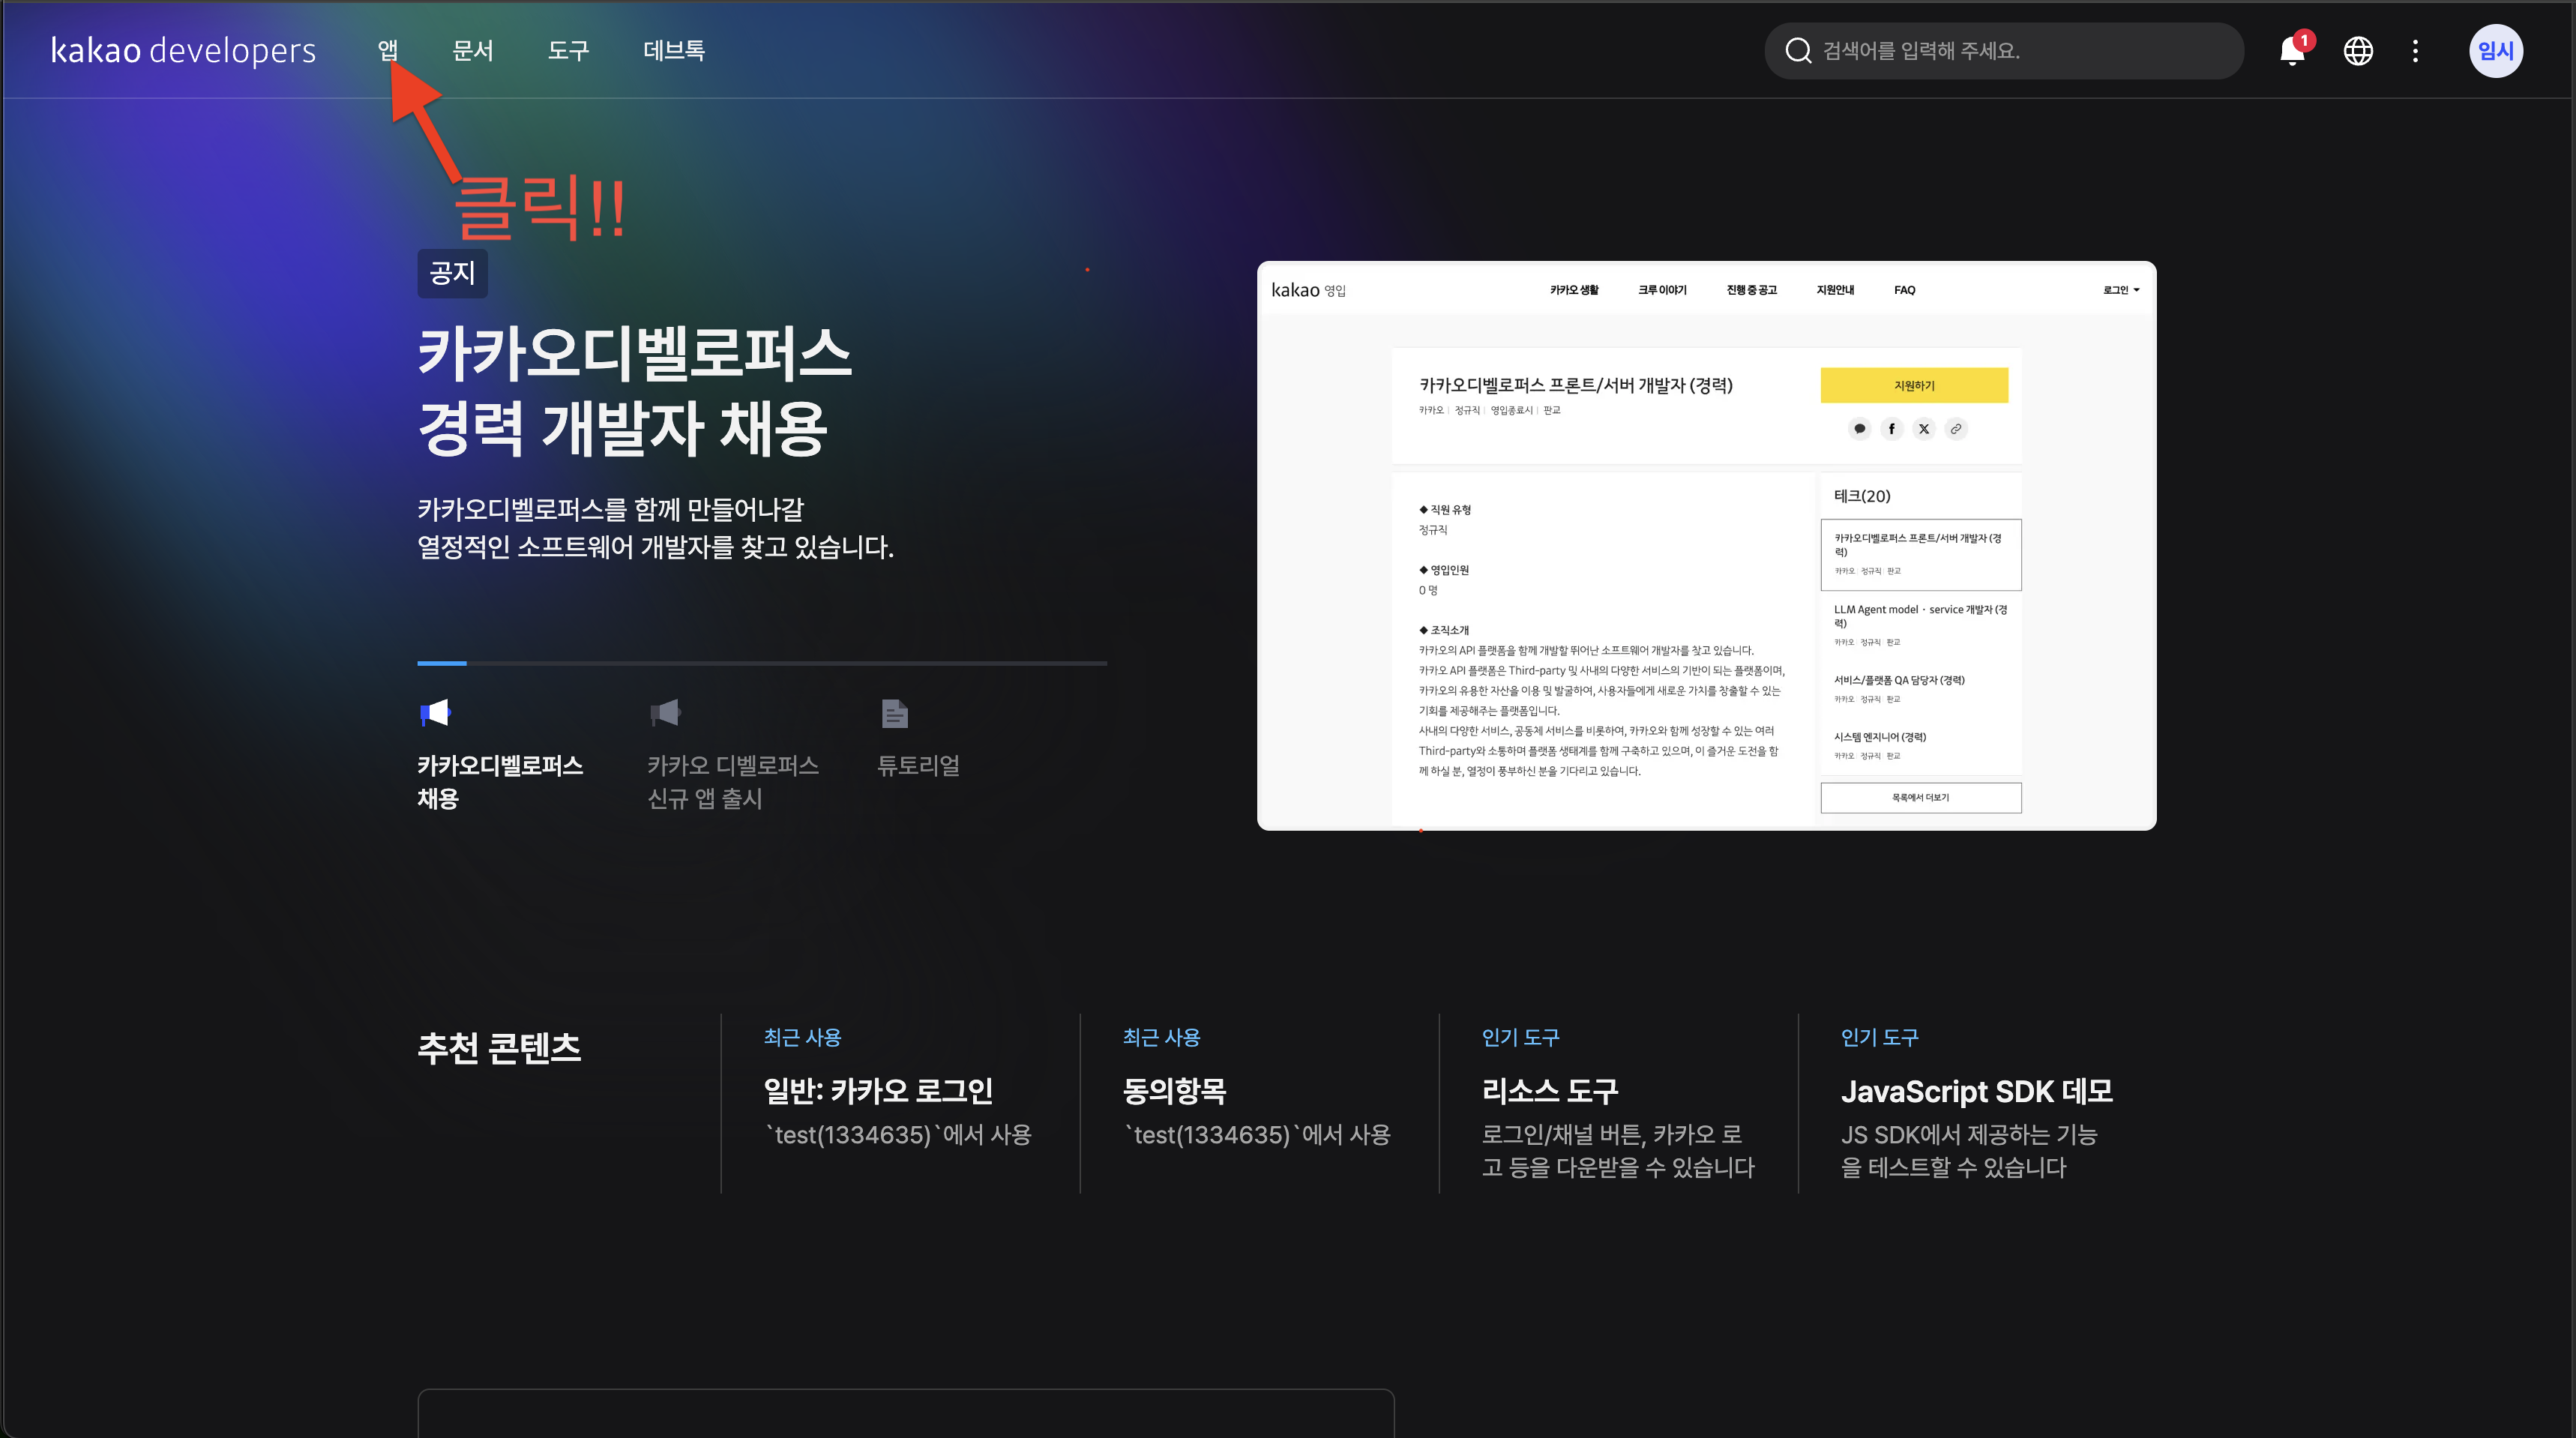2576x1438 pixels.
Task: Select the 튜토리얼 document icon
Action: (x=894, y=713)
